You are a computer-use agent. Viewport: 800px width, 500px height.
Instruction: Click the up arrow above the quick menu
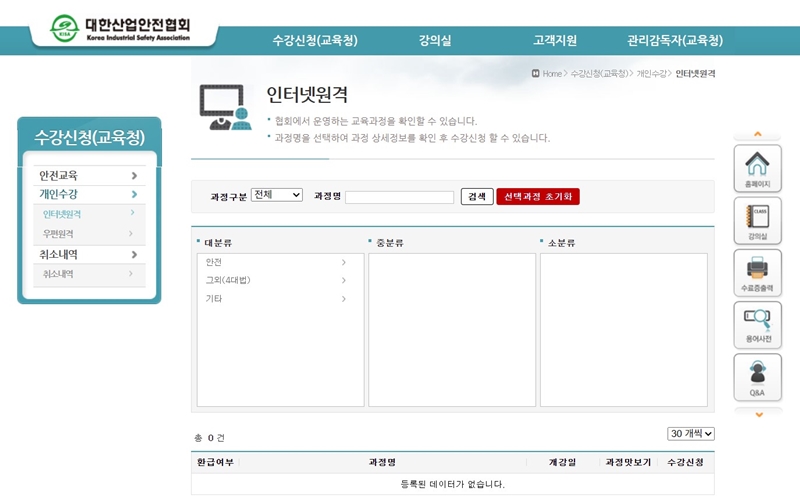758,134
